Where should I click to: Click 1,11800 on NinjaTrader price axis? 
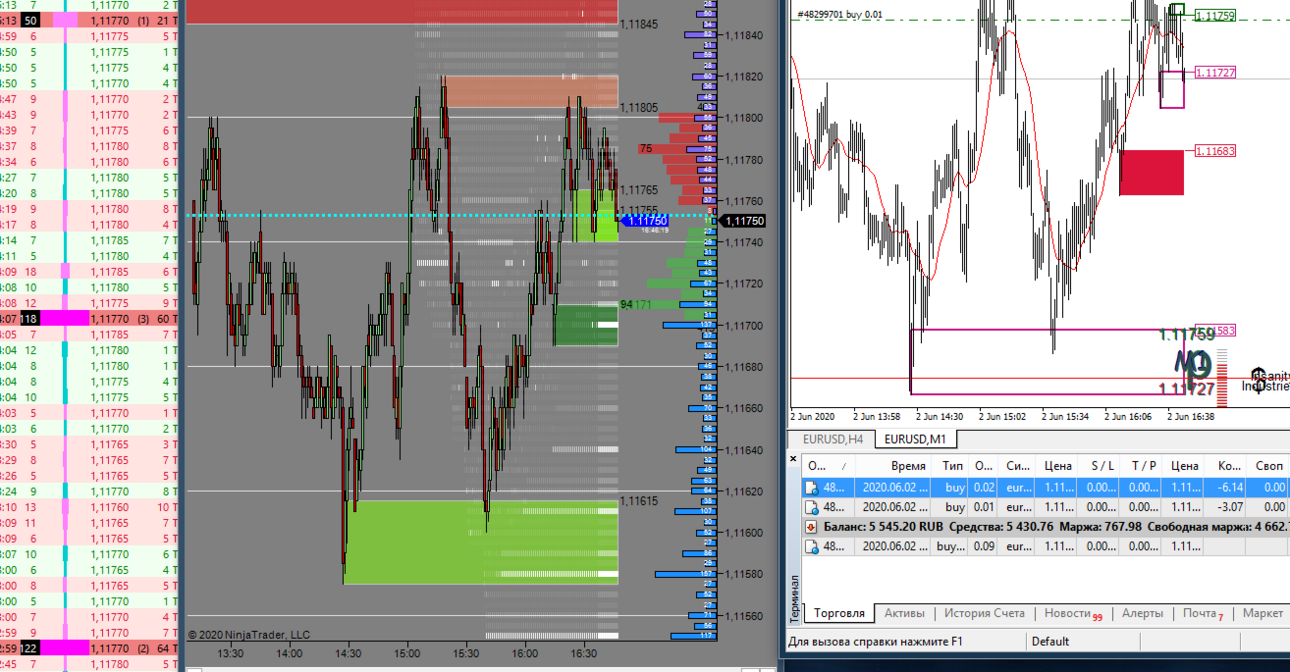point(744,118)
